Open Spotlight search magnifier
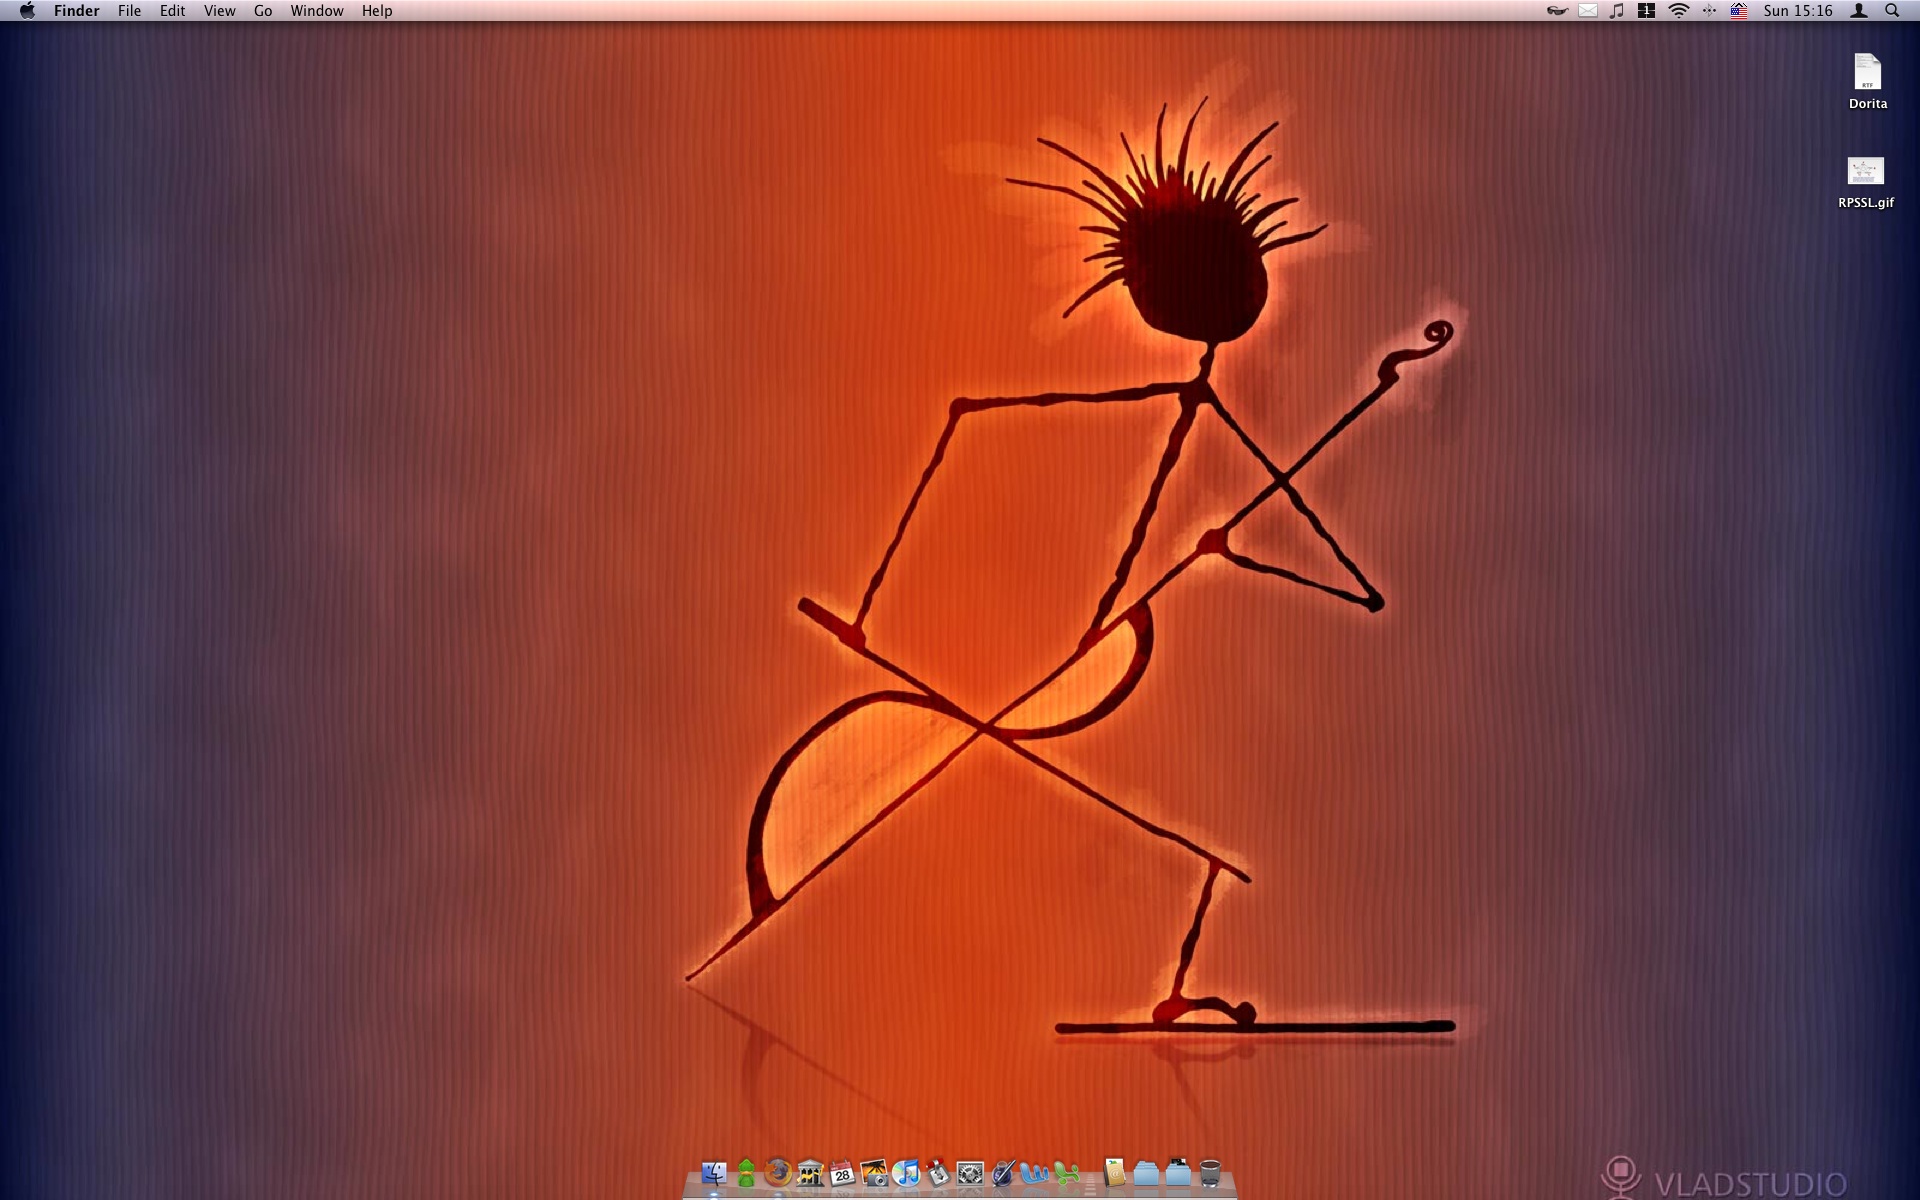1920x1200 pixels. tap(1892, 11)
